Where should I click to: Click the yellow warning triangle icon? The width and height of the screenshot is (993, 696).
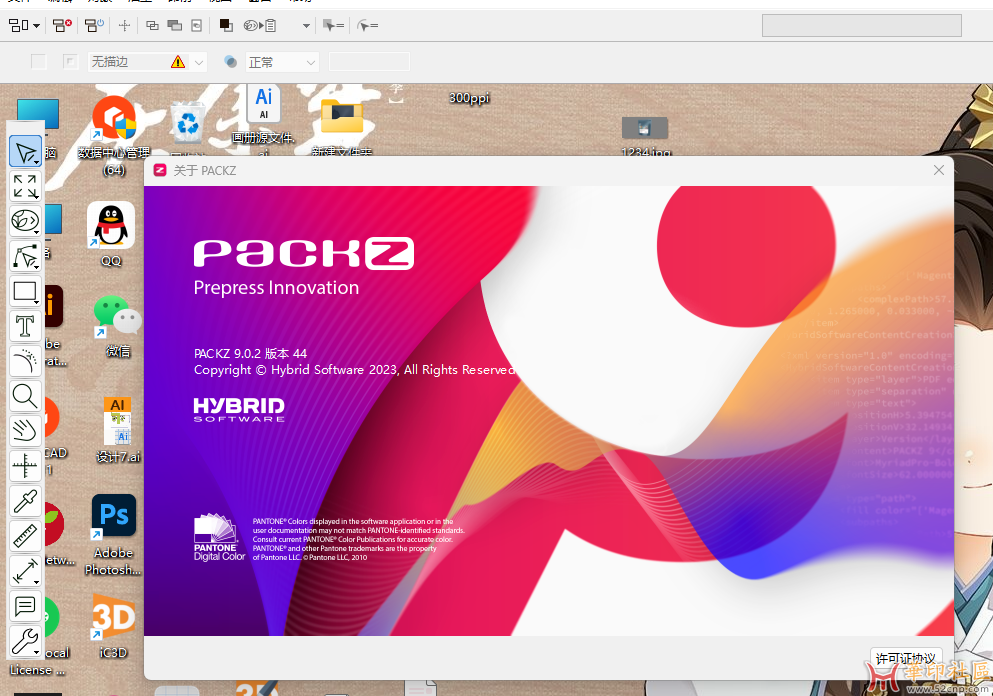[178, 61]
